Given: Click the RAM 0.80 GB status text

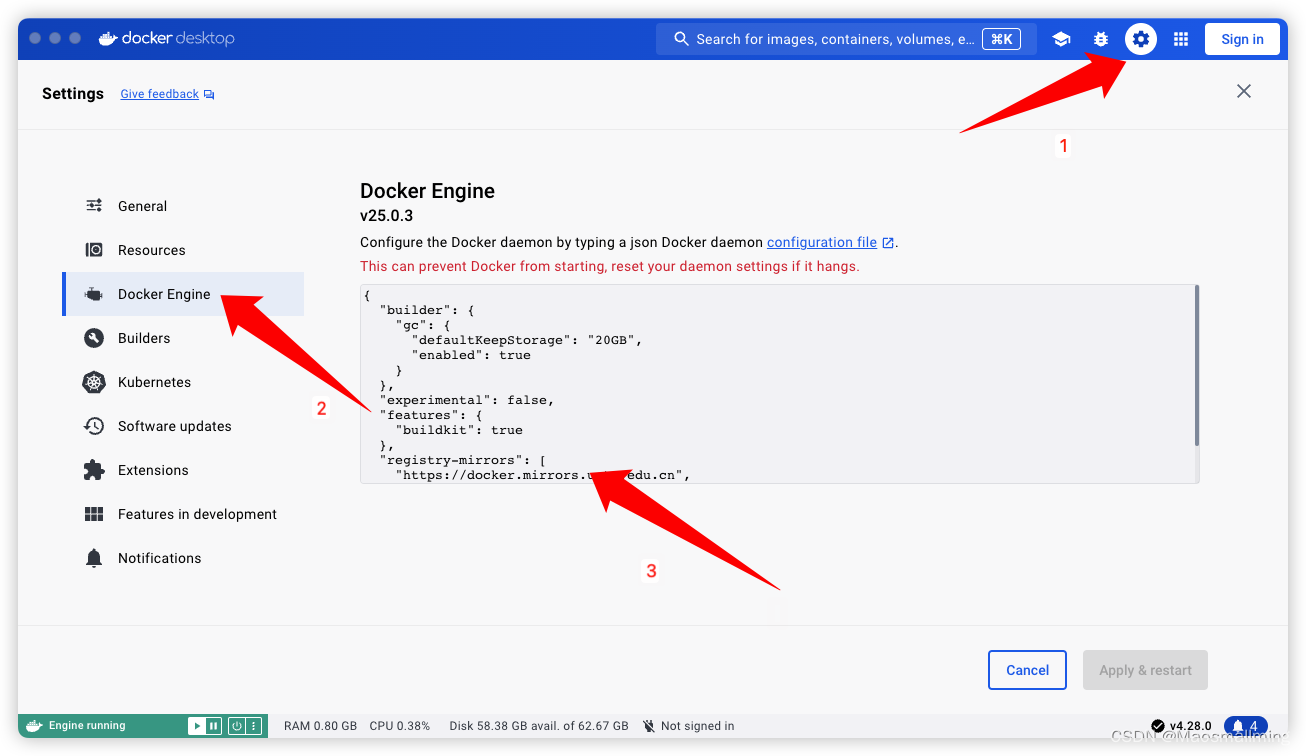Looking at the screenshot, I should tap(320, 726).
